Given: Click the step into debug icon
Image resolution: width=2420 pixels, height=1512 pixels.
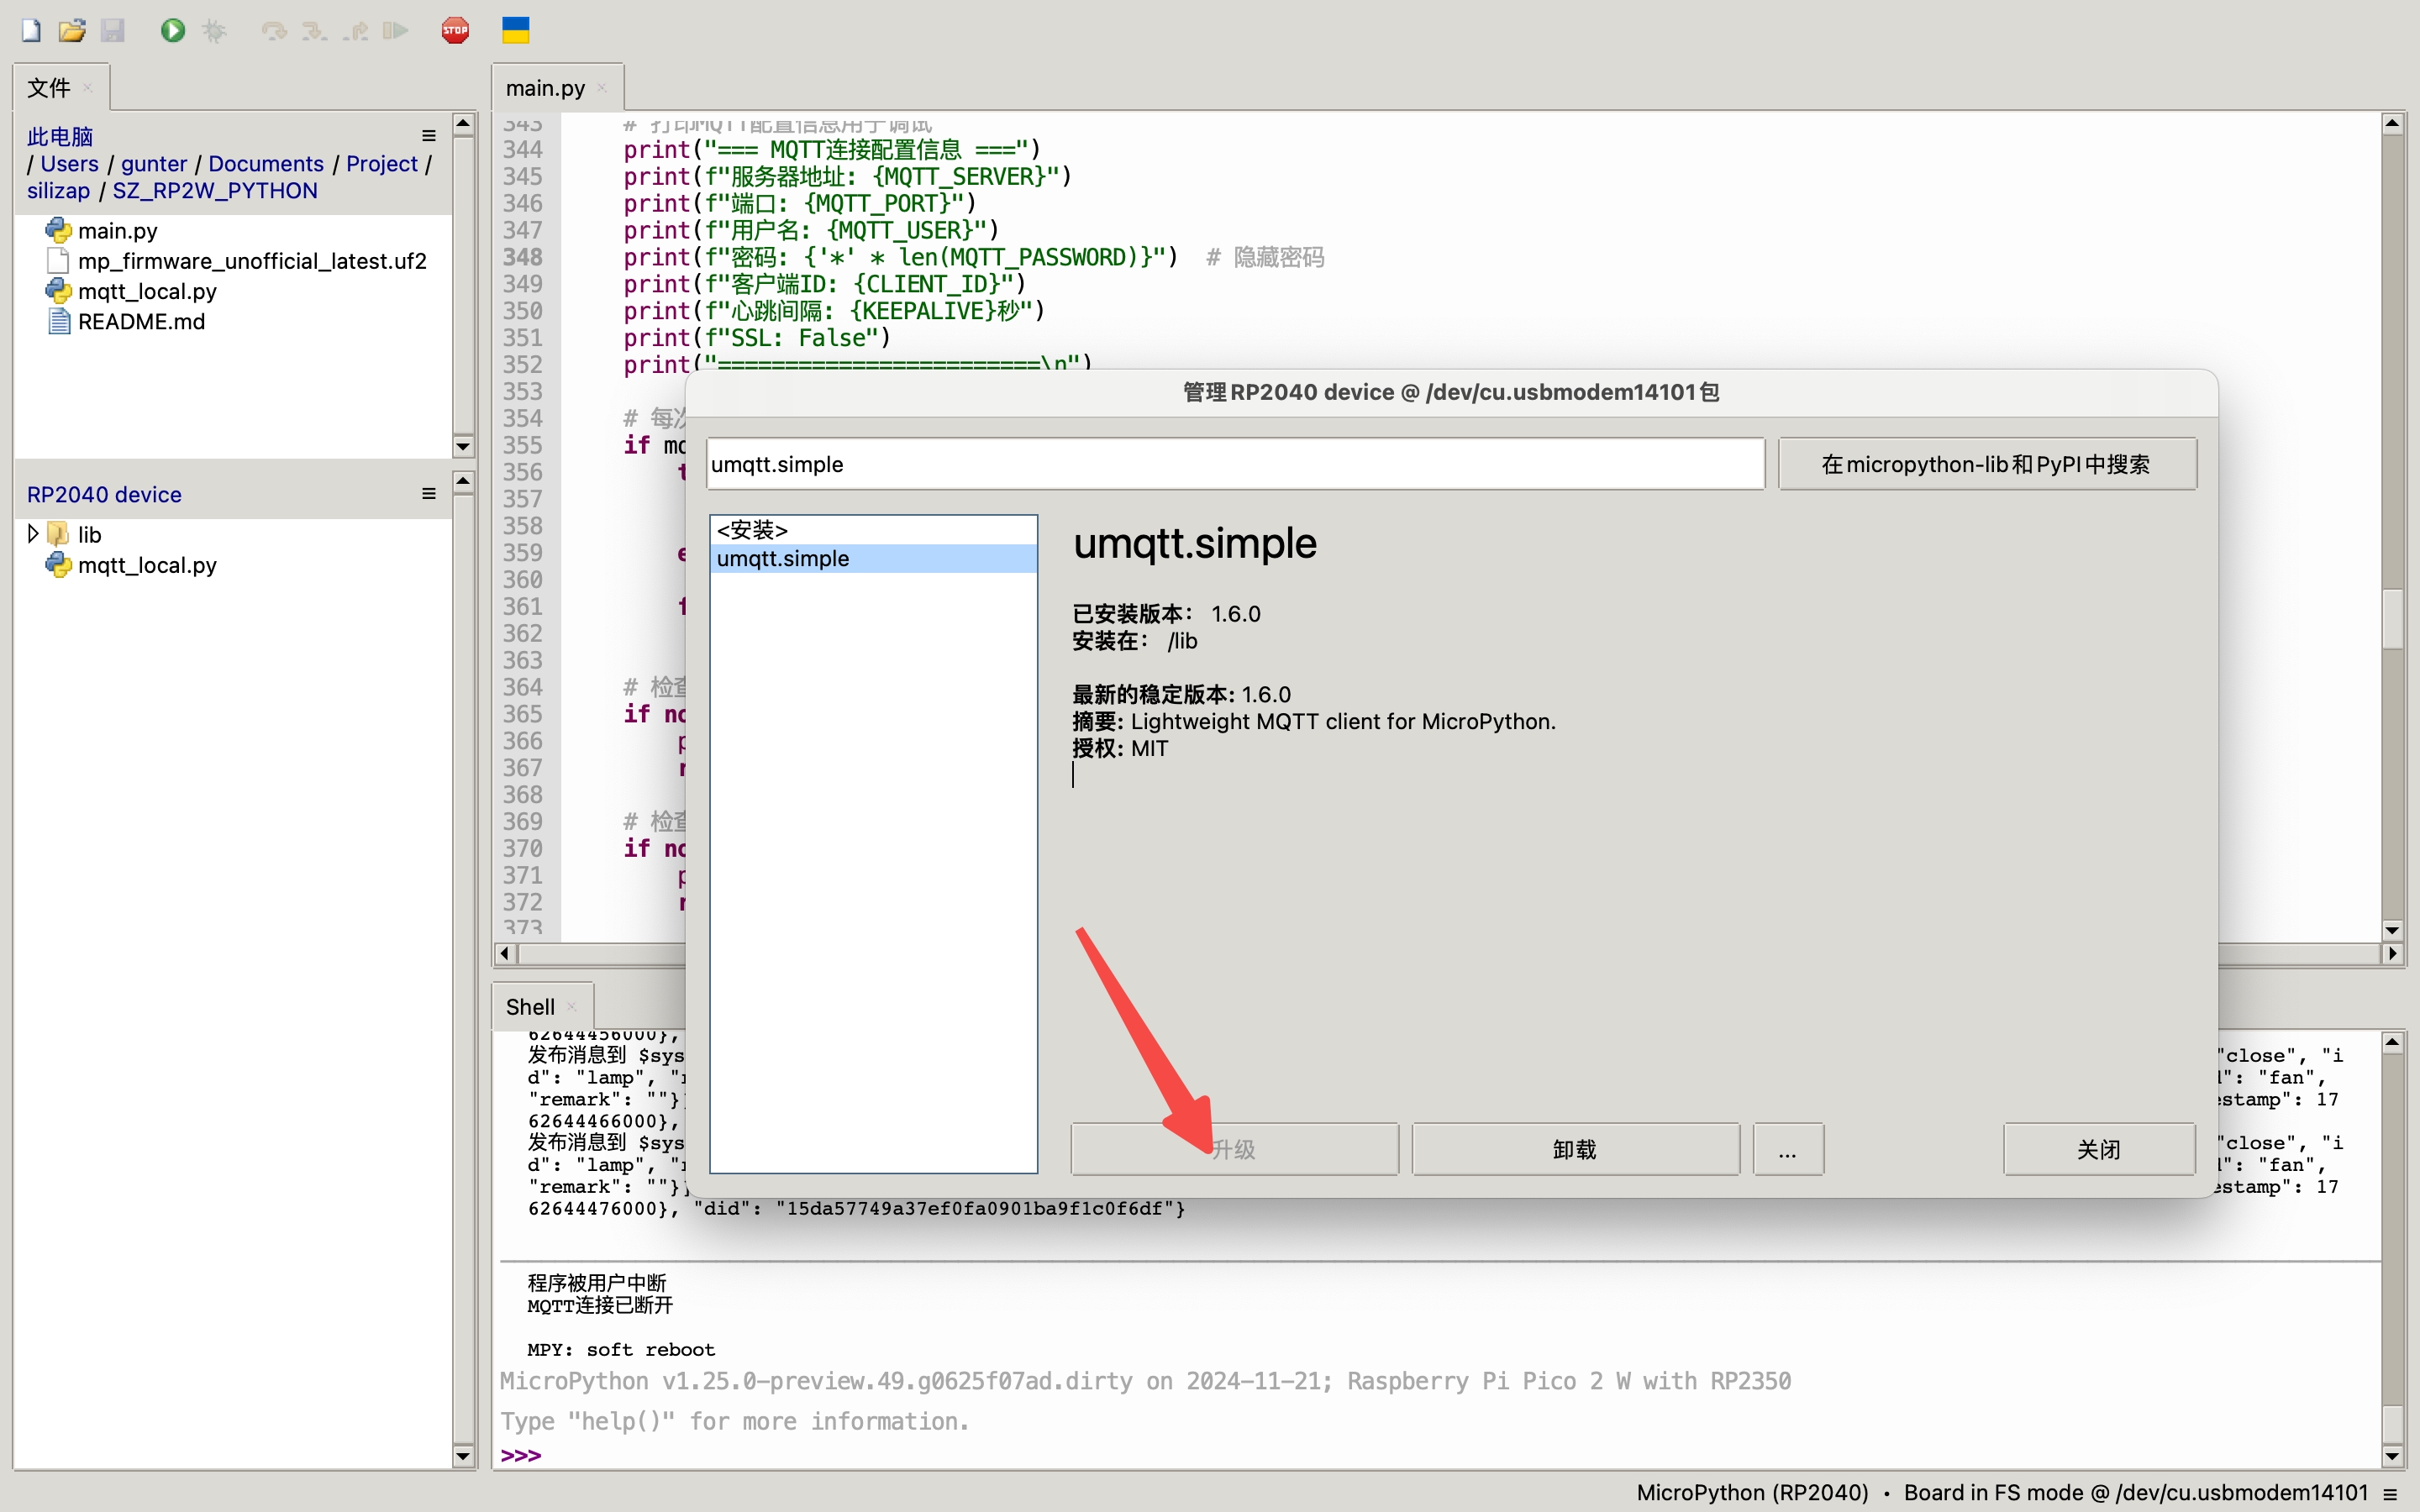Looking at the screenshot, I should pos(313,30).
